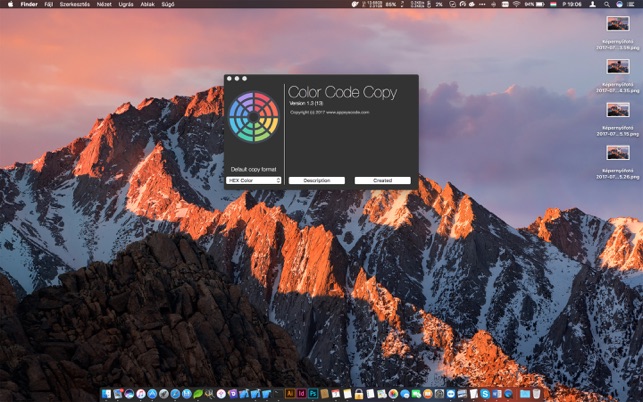Open the Szerkesztés menu
Image resolution: width=643 pixels, height=402 pixels.
[x=75, y=4]
